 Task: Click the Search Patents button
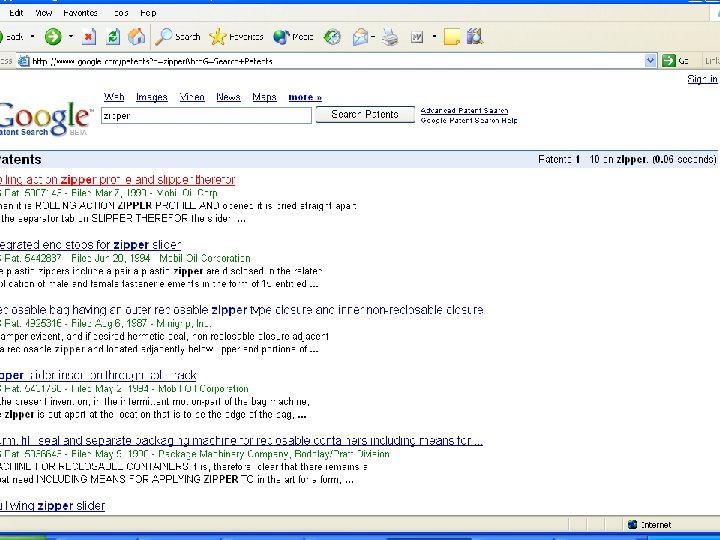pyautogui.click(x=365, y=114)
